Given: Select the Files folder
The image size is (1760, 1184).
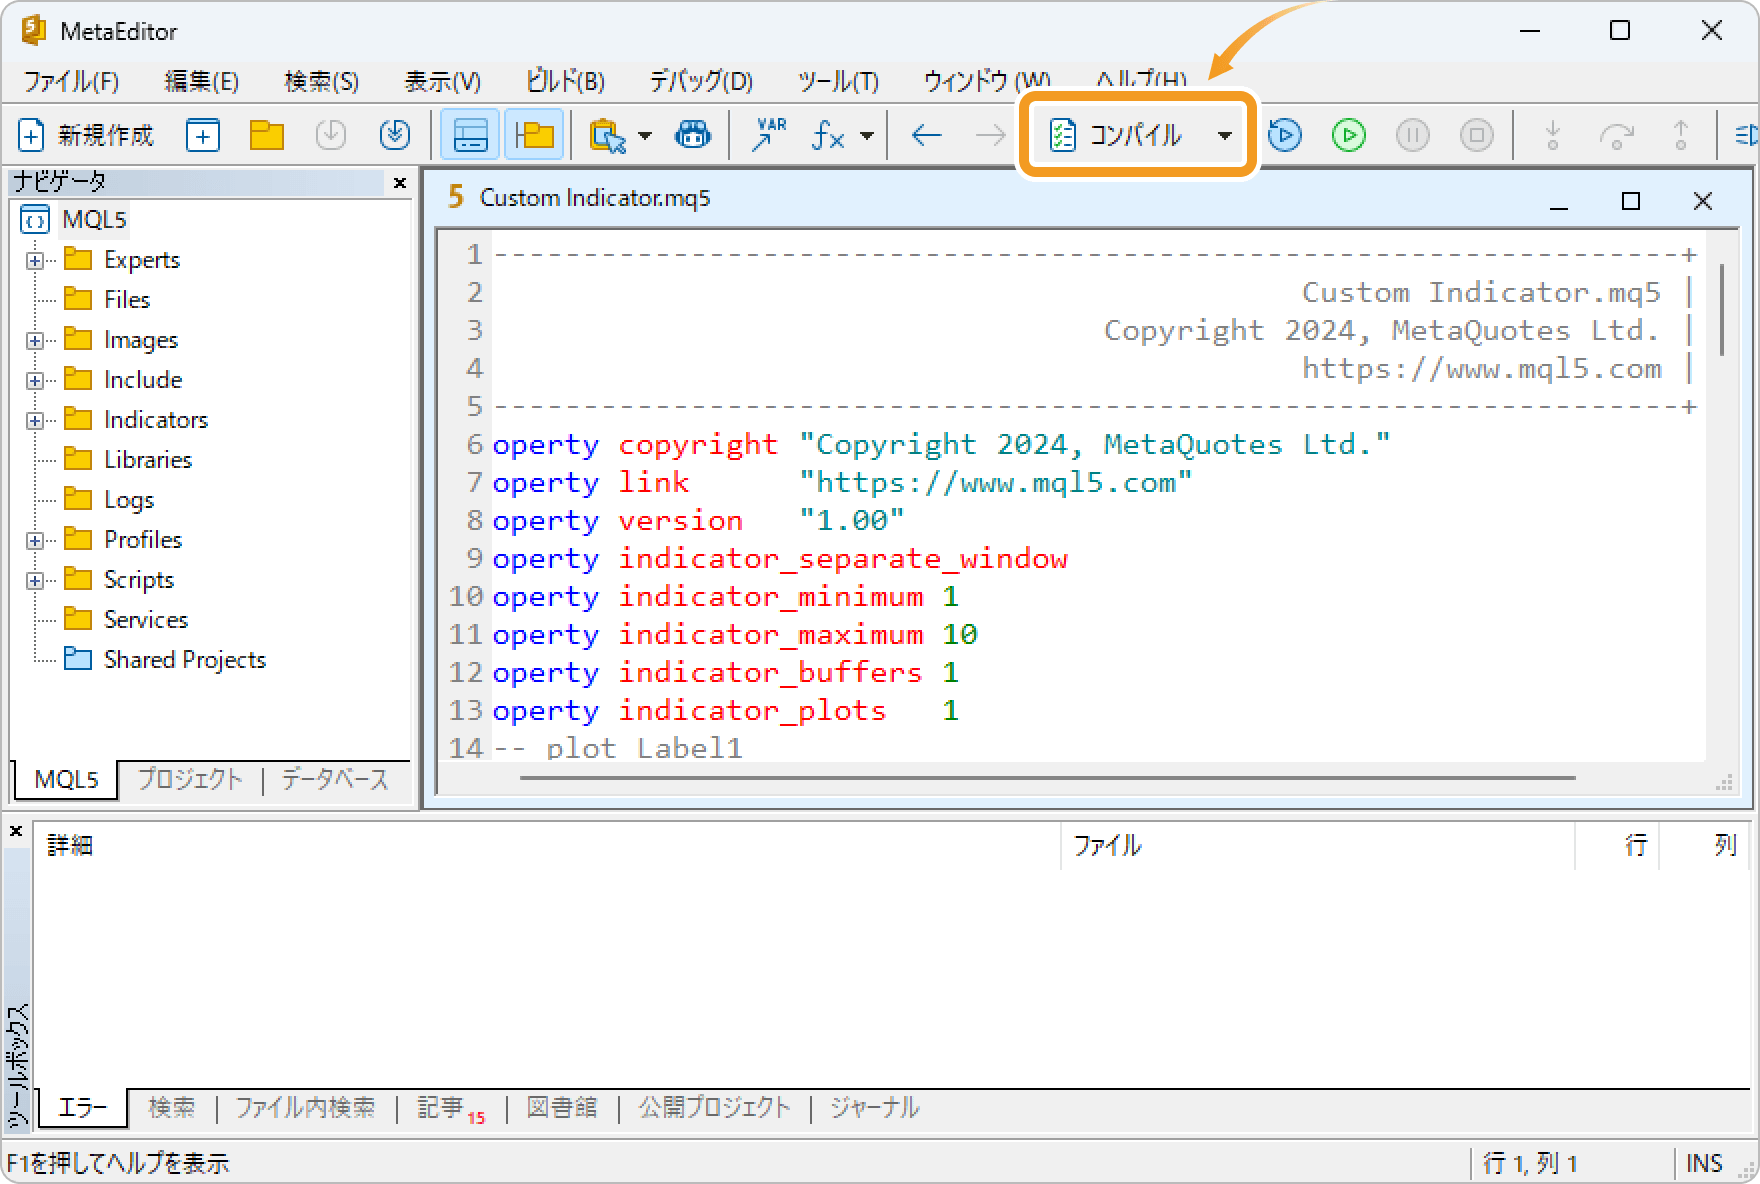Looking at the screenshot, I should pos(127,300).
